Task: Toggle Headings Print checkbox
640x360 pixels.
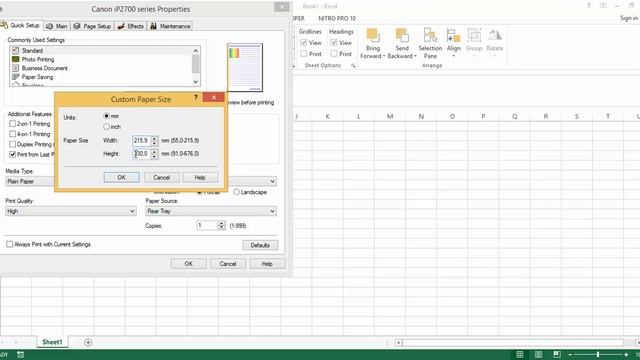Action: point(334,53)
